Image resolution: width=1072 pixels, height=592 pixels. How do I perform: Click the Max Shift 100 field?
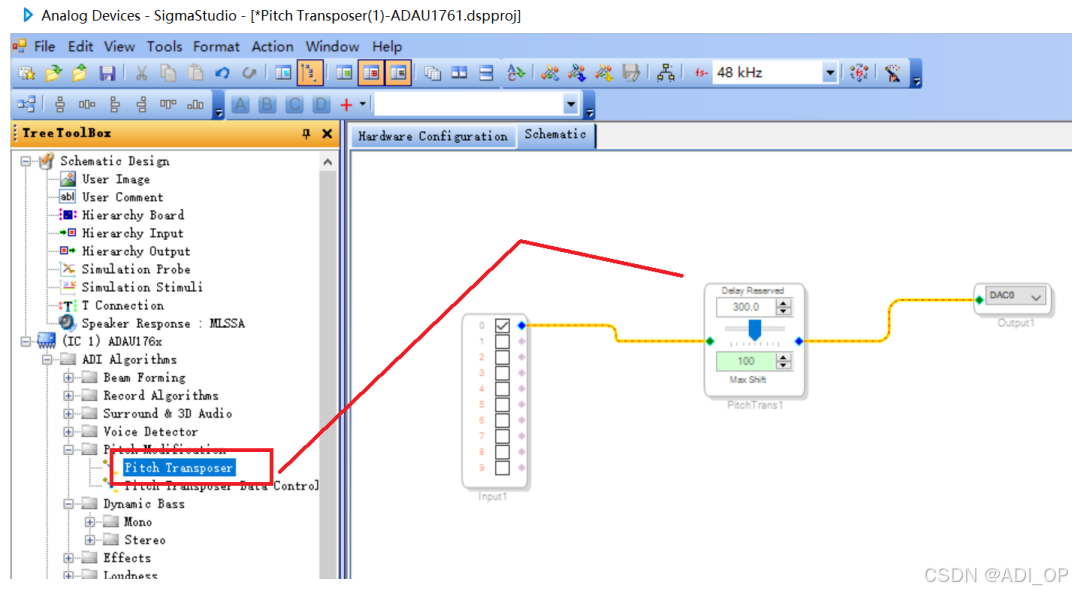point(746,361)
